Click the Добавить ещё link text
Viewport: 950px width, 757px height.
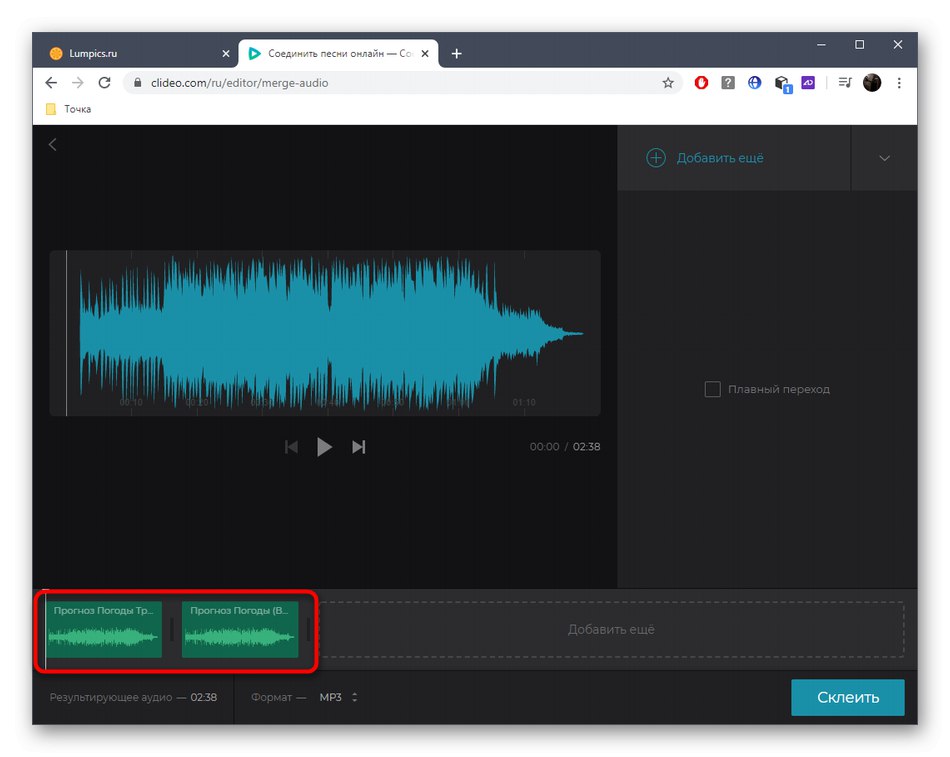(720, 158)
